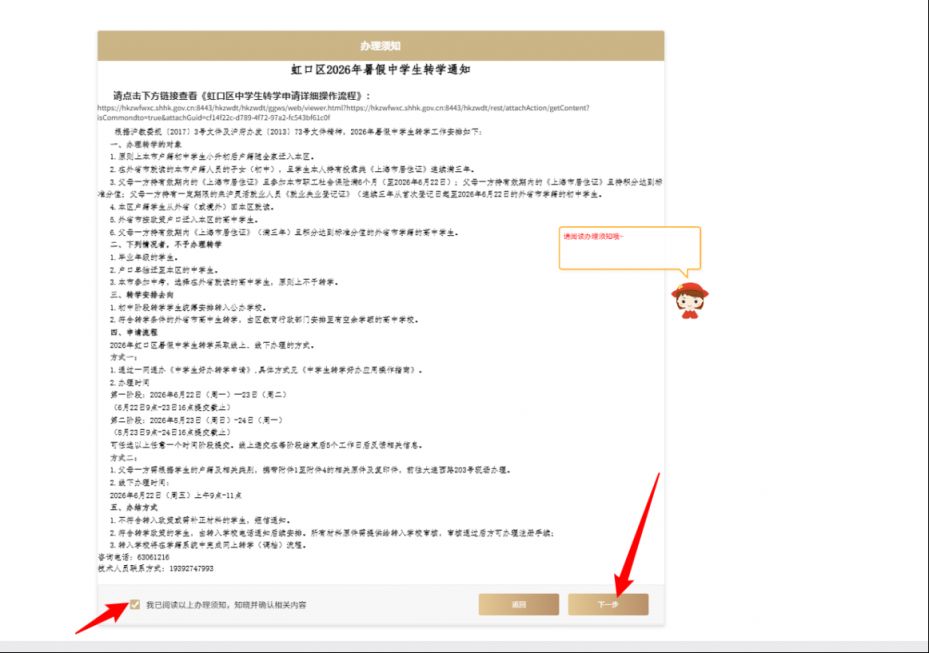Click red 请阅读办理须知 text in bubble
The width and height of the screenshot is (929, 653).
pos(593,236)
